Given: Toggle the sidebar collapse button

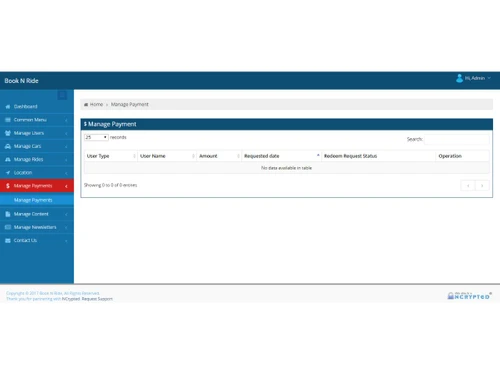Looking at the screenshot, I should (62, 95).
